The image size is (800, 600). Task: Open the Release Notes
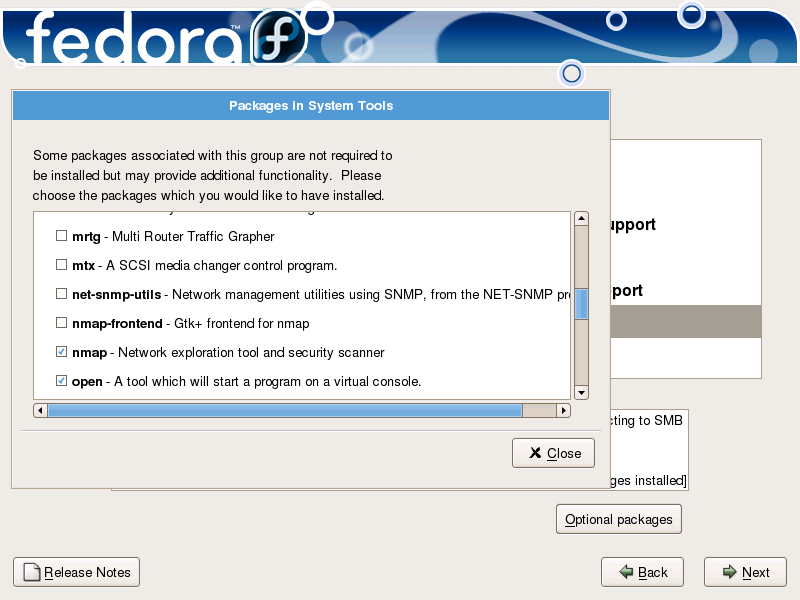click(77, 572)
